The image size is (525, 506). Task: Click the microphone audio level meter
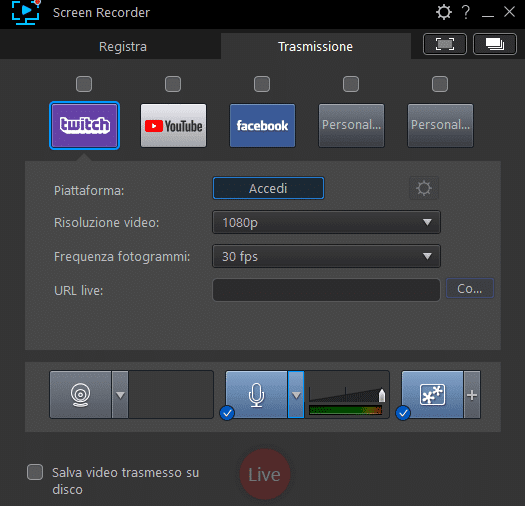tap(346, 410)
